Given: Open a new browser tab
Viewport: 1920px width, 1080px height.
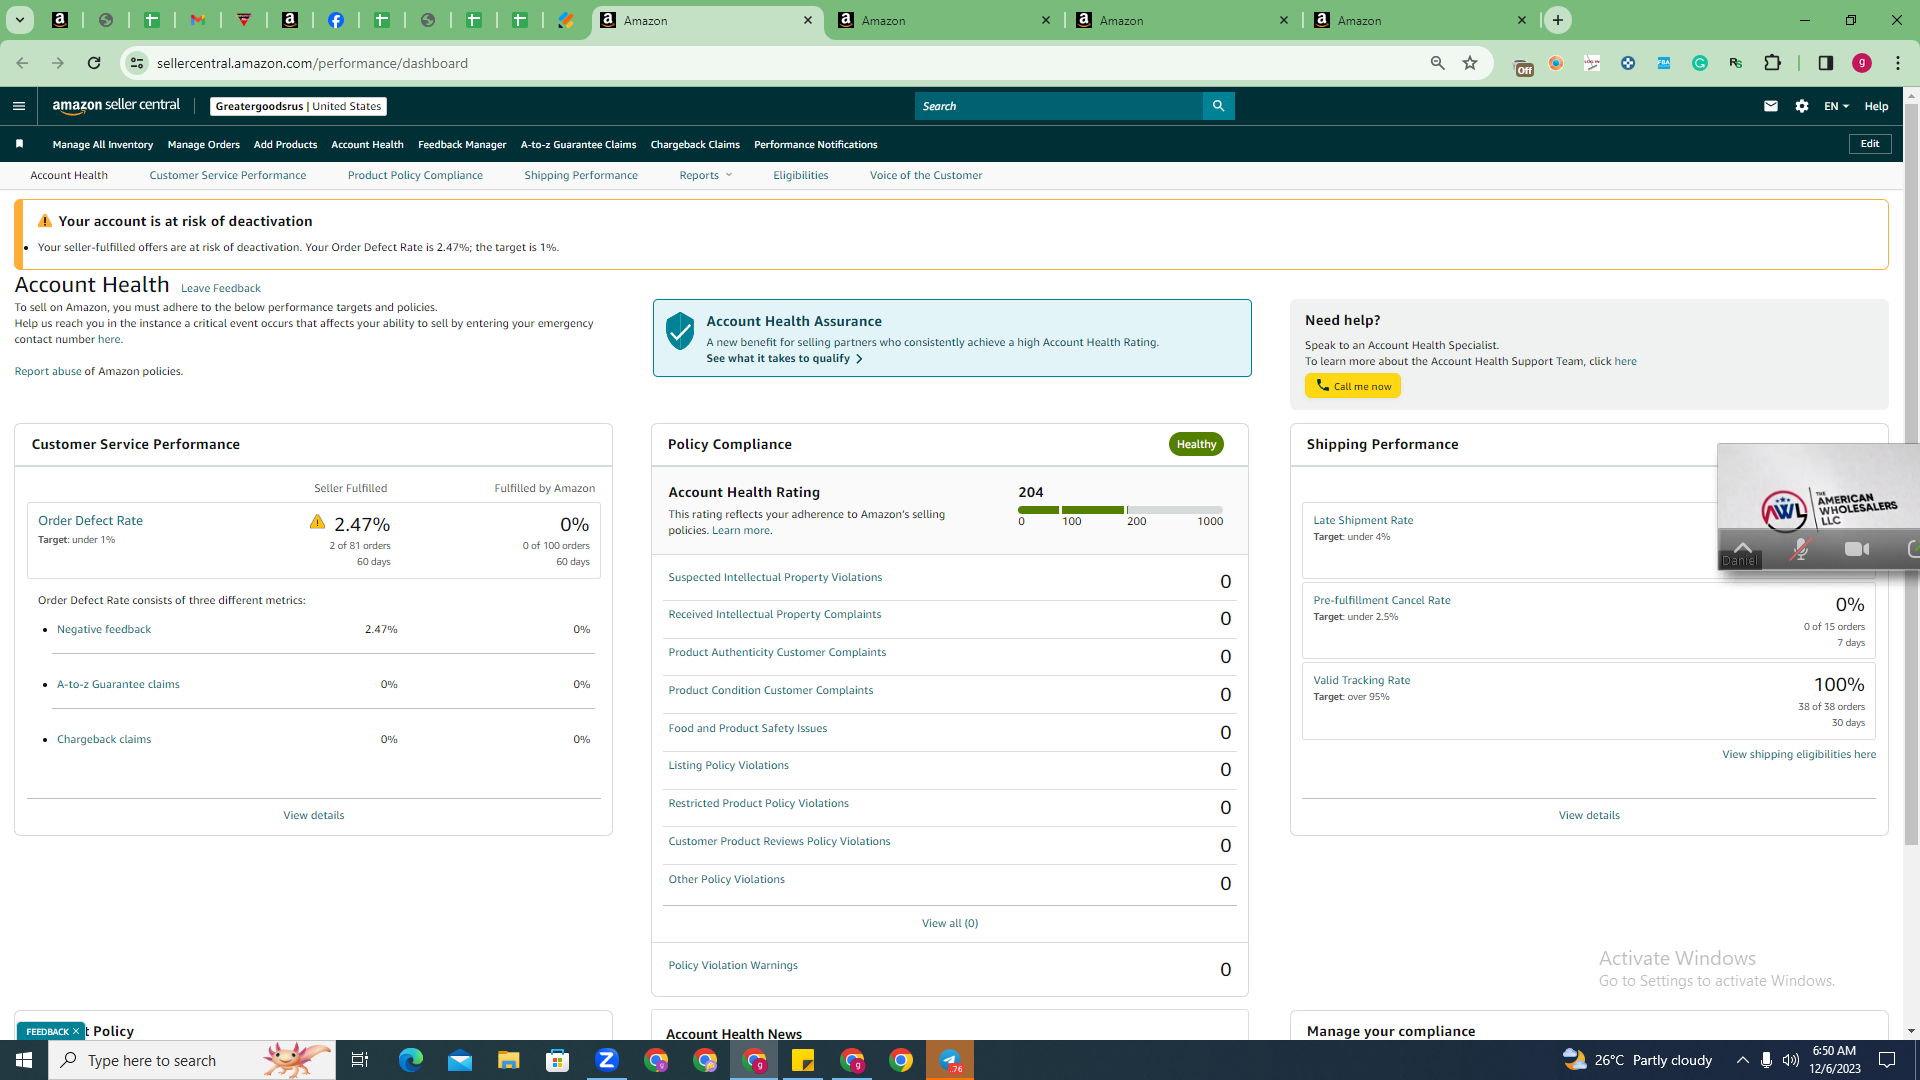Looking at the screenshot, I should (1557, 20).
